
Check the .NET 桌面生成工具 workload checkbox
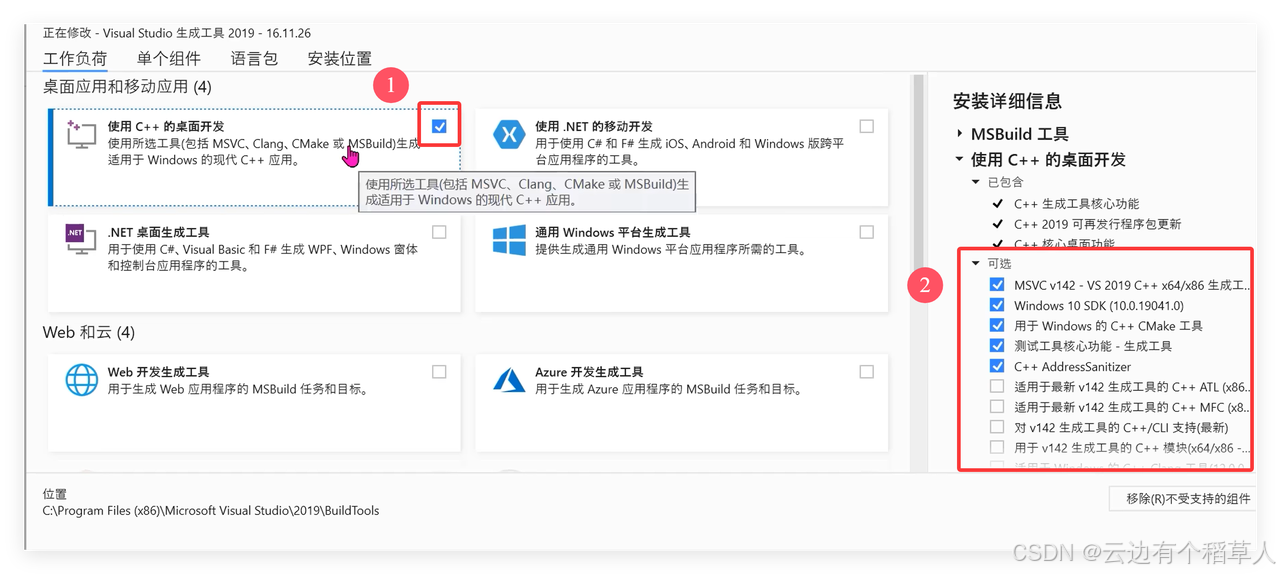[439, 232]
